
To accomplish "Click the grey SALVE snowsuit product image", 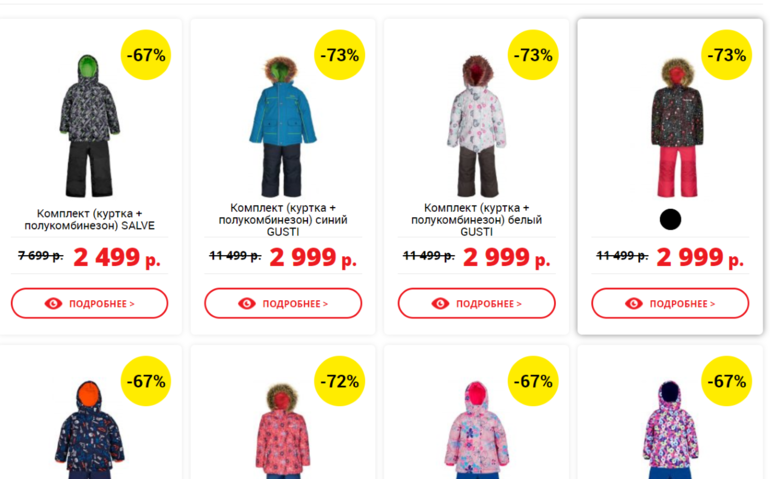I will point(90,125).
